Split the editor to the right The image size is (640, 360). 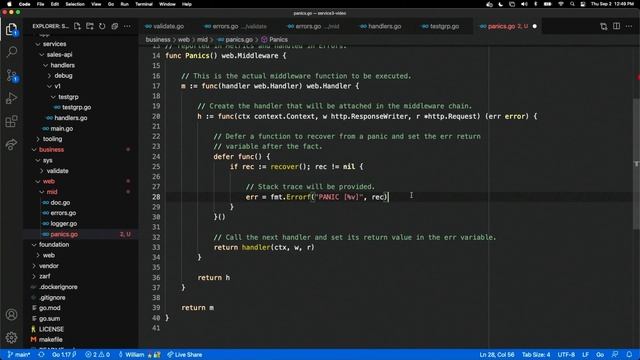click(x=616, y=27)
